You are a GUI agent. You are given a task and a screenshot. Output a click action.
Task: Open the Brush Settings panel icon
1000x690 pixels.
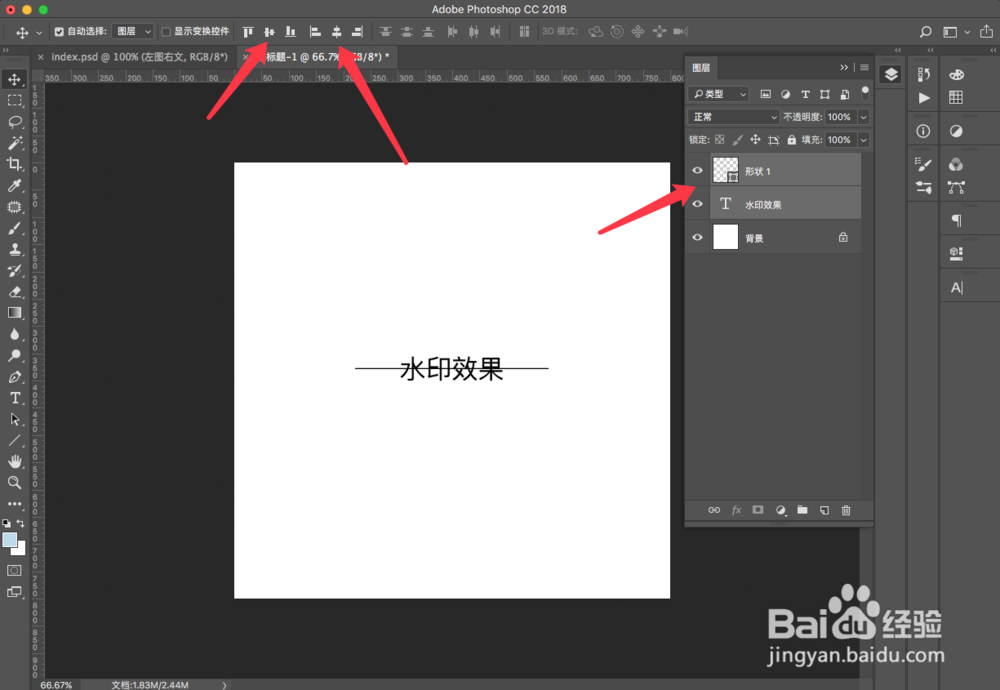923,165
